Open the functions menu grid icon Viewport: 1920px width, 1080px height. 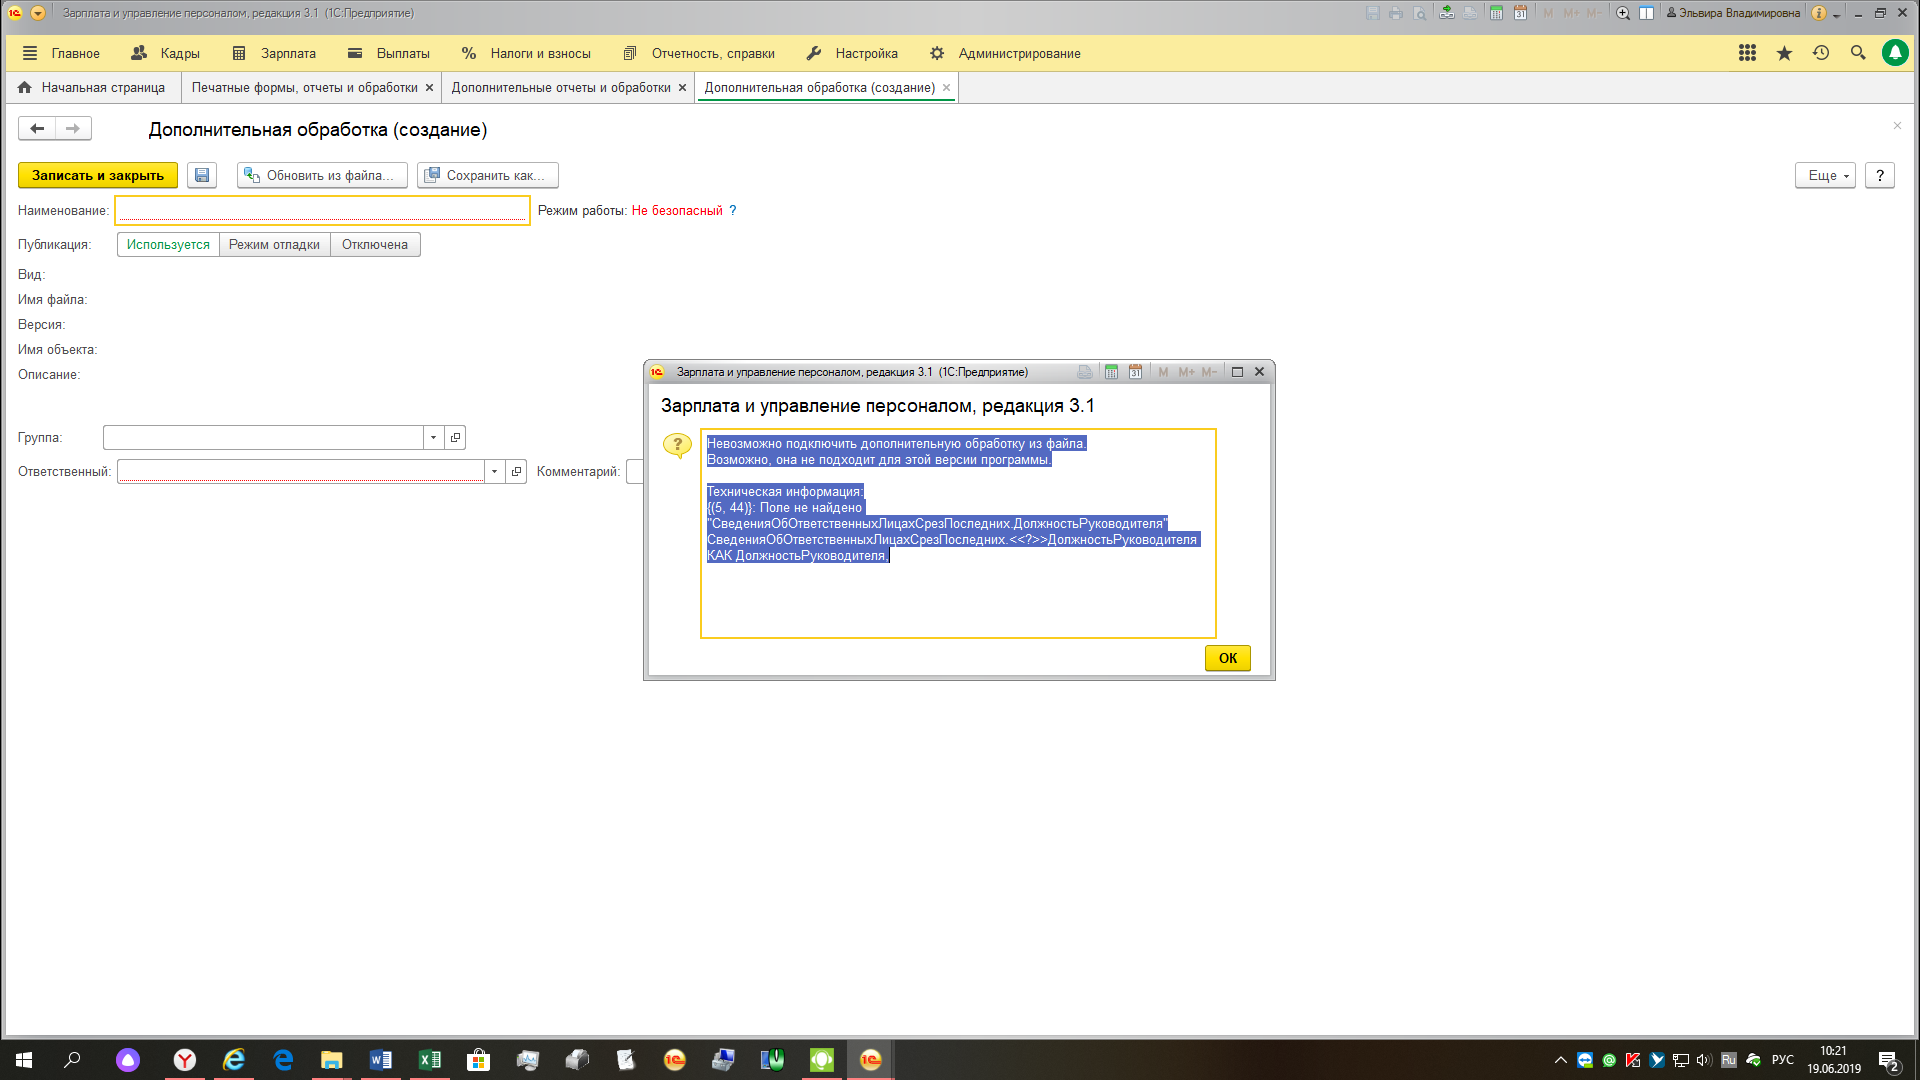(x=1747, y=53)
